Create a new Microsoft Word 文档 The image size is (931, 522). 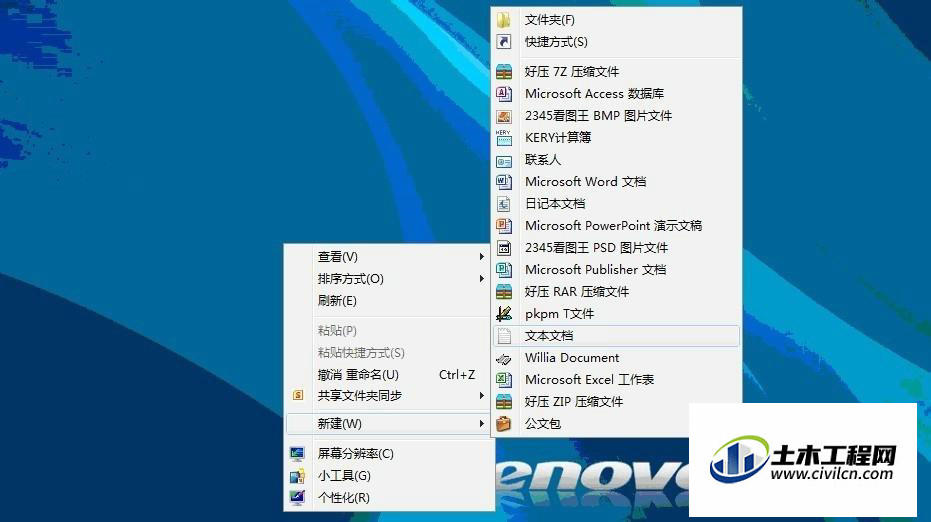(616, 182)
